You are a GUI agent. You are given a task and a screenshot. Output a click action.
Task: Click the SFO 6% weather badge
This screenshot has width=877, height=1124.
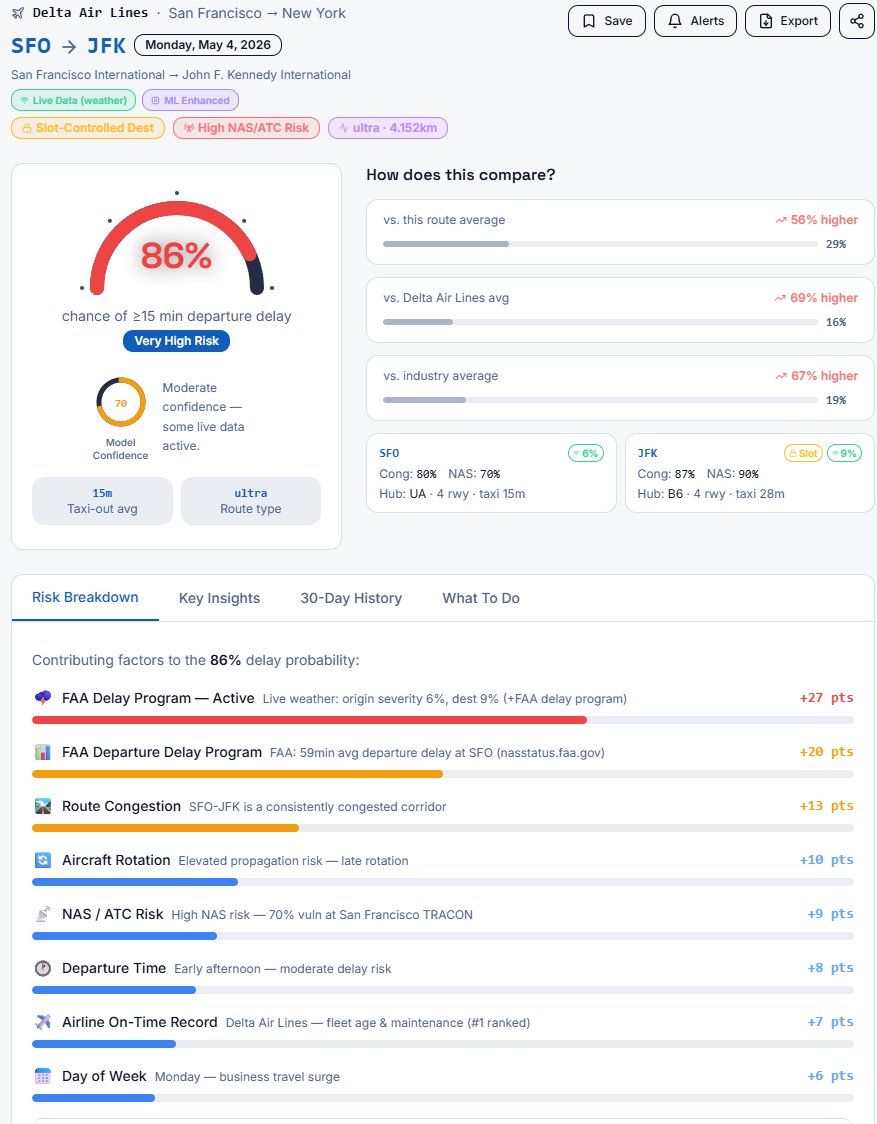tap(586, 453)
